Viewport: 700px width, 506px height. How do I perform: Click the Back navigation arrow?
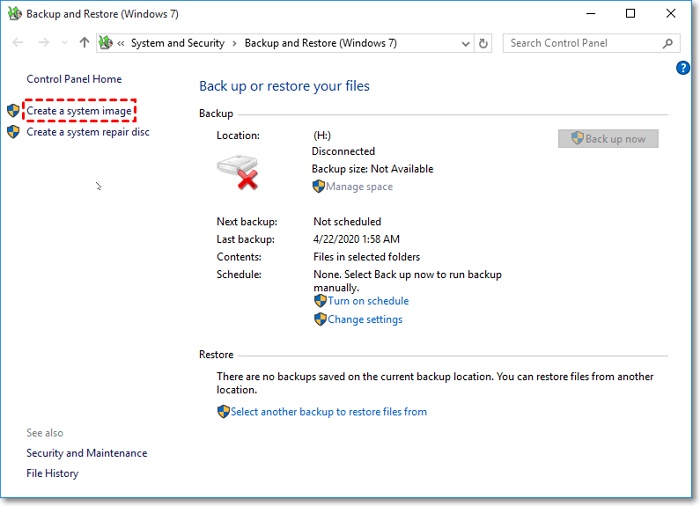coord(18,43)
